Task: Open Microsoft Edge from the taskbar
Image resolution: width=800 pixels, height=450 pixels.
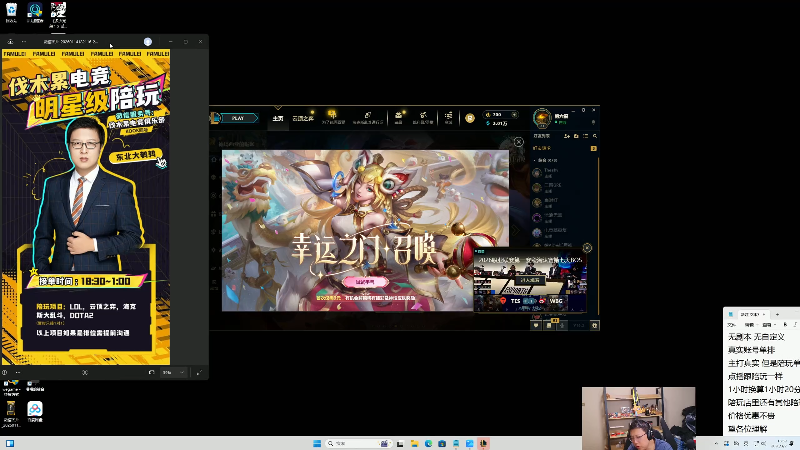Action: point(428,443)
